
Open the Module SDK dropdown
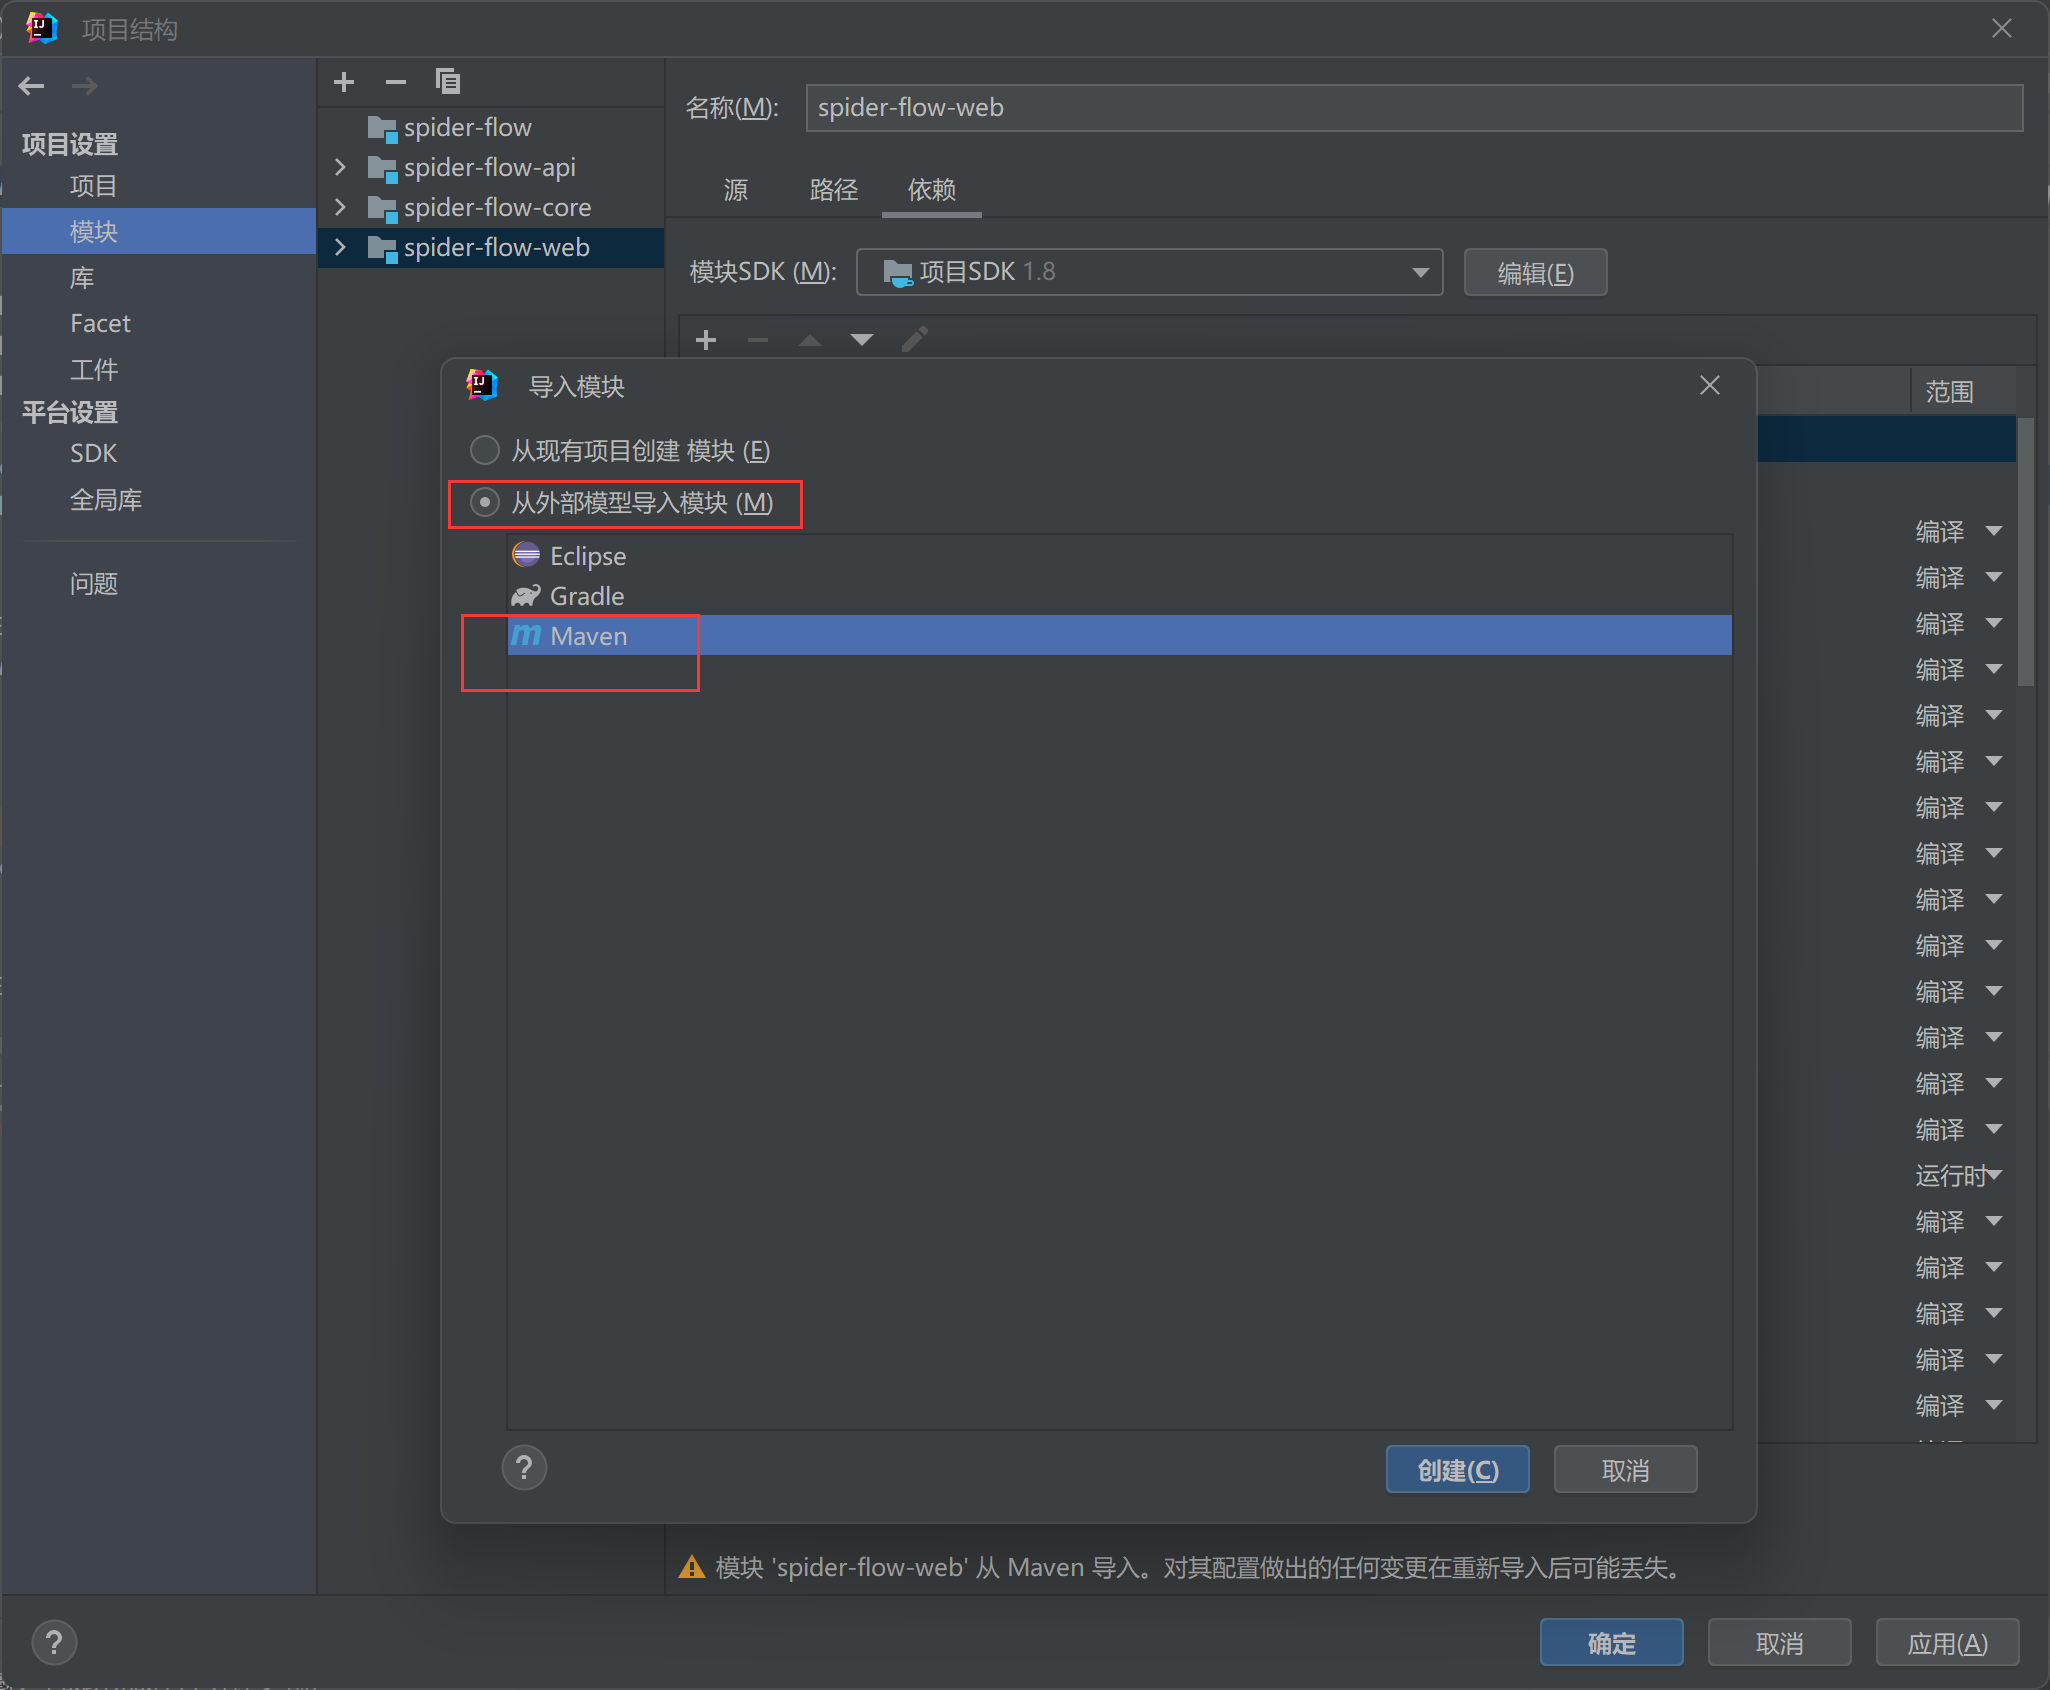pyautogui.click(x=1149, y=272)
